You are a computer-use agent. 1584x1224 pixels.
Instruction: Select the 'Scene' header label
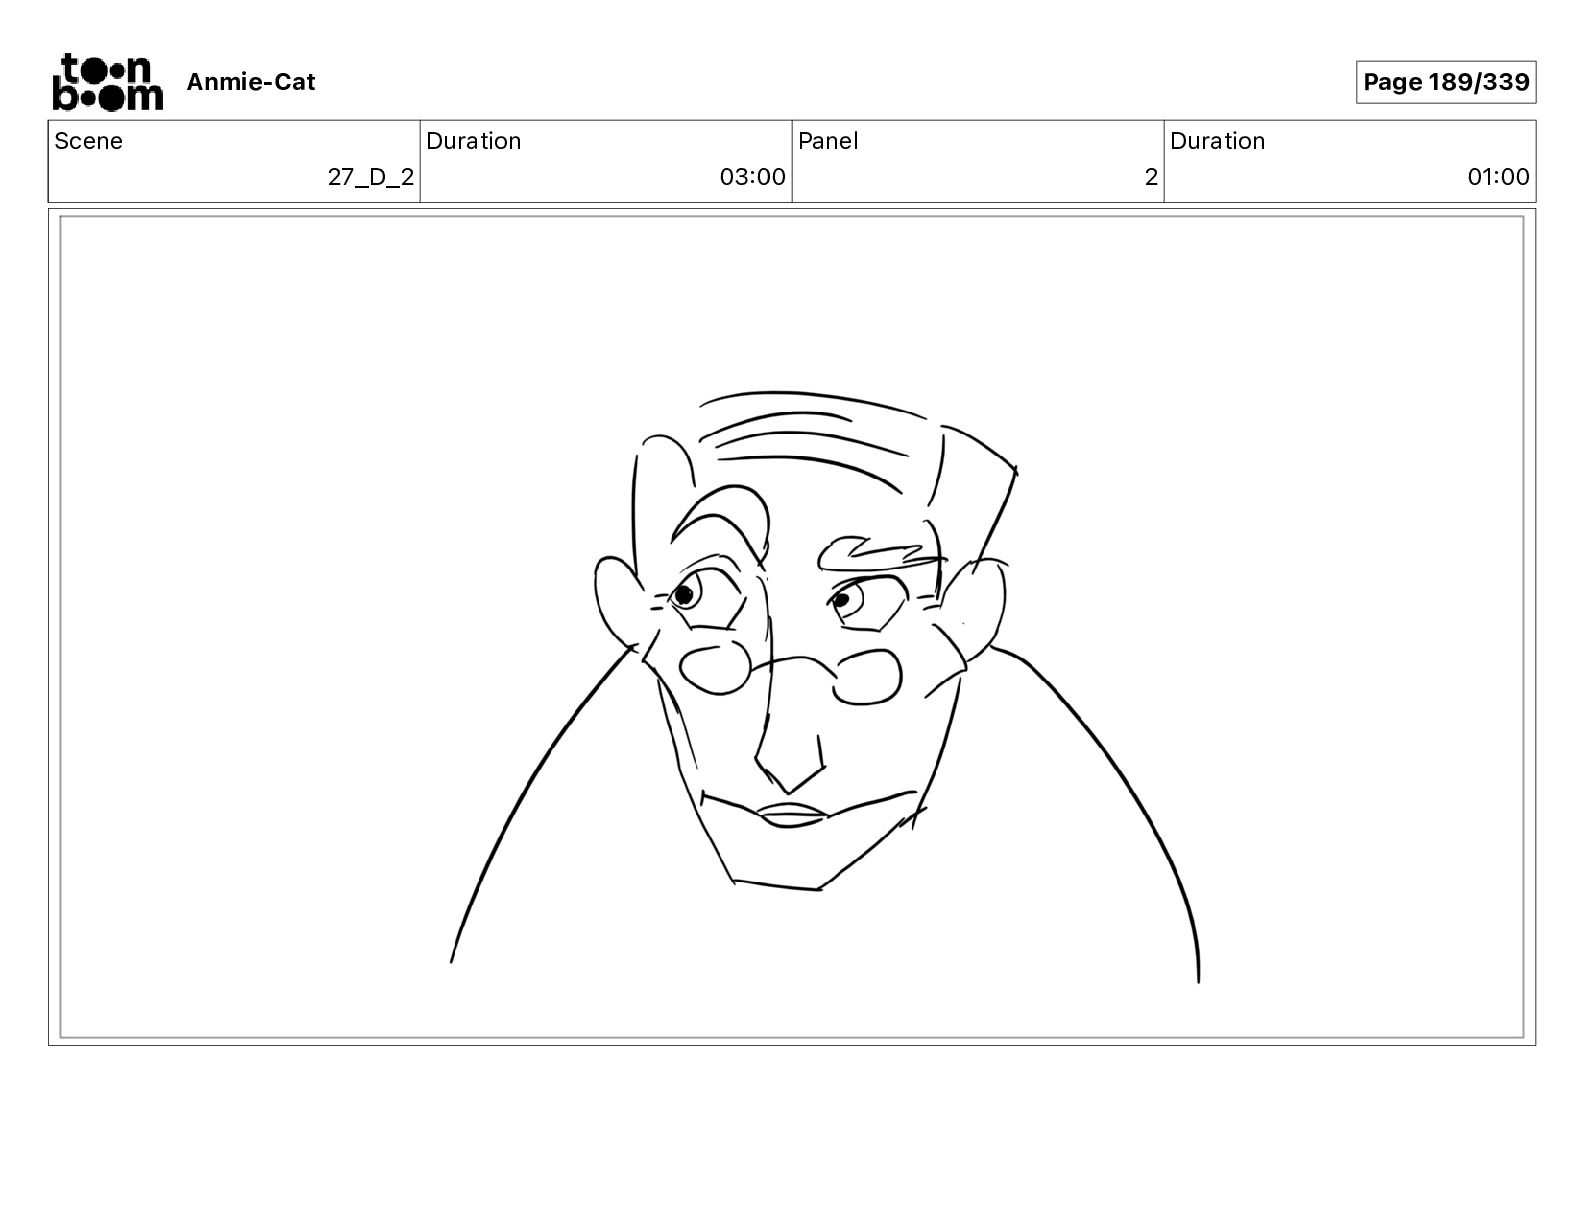click(89, 141)
